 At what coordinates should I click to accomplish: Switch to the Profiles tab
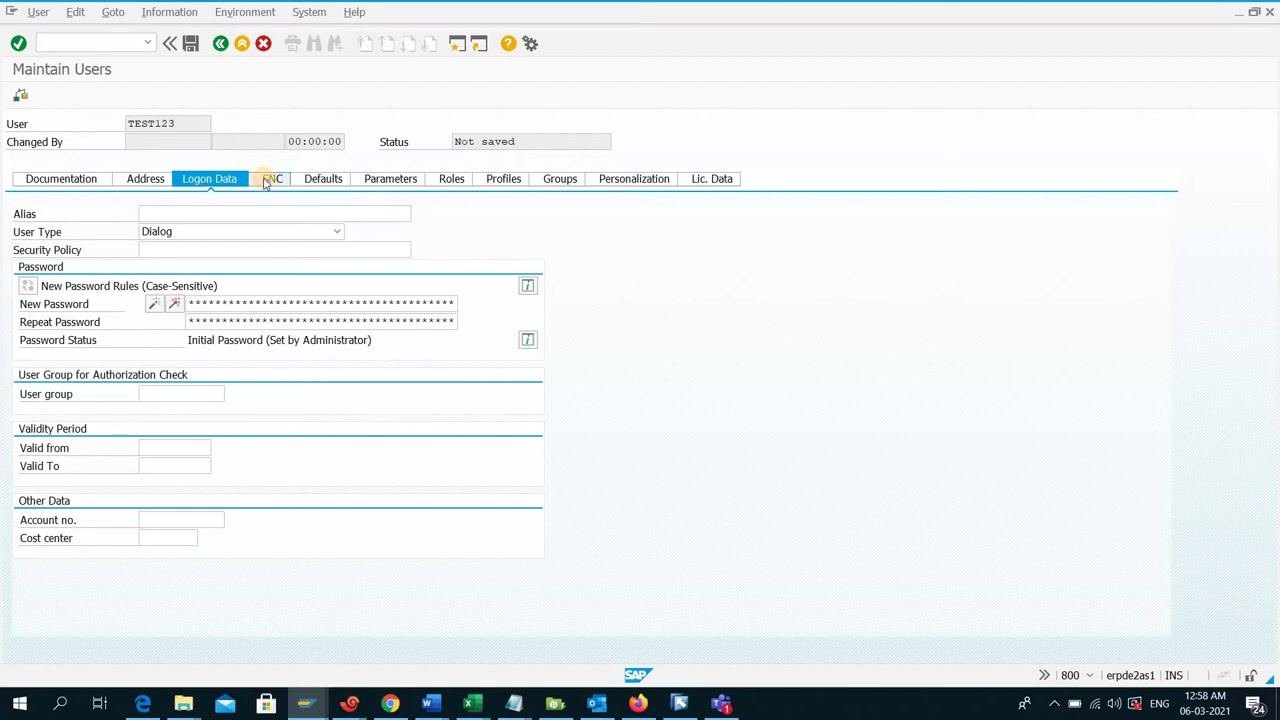pyautogui.click(x=504, y=179)
